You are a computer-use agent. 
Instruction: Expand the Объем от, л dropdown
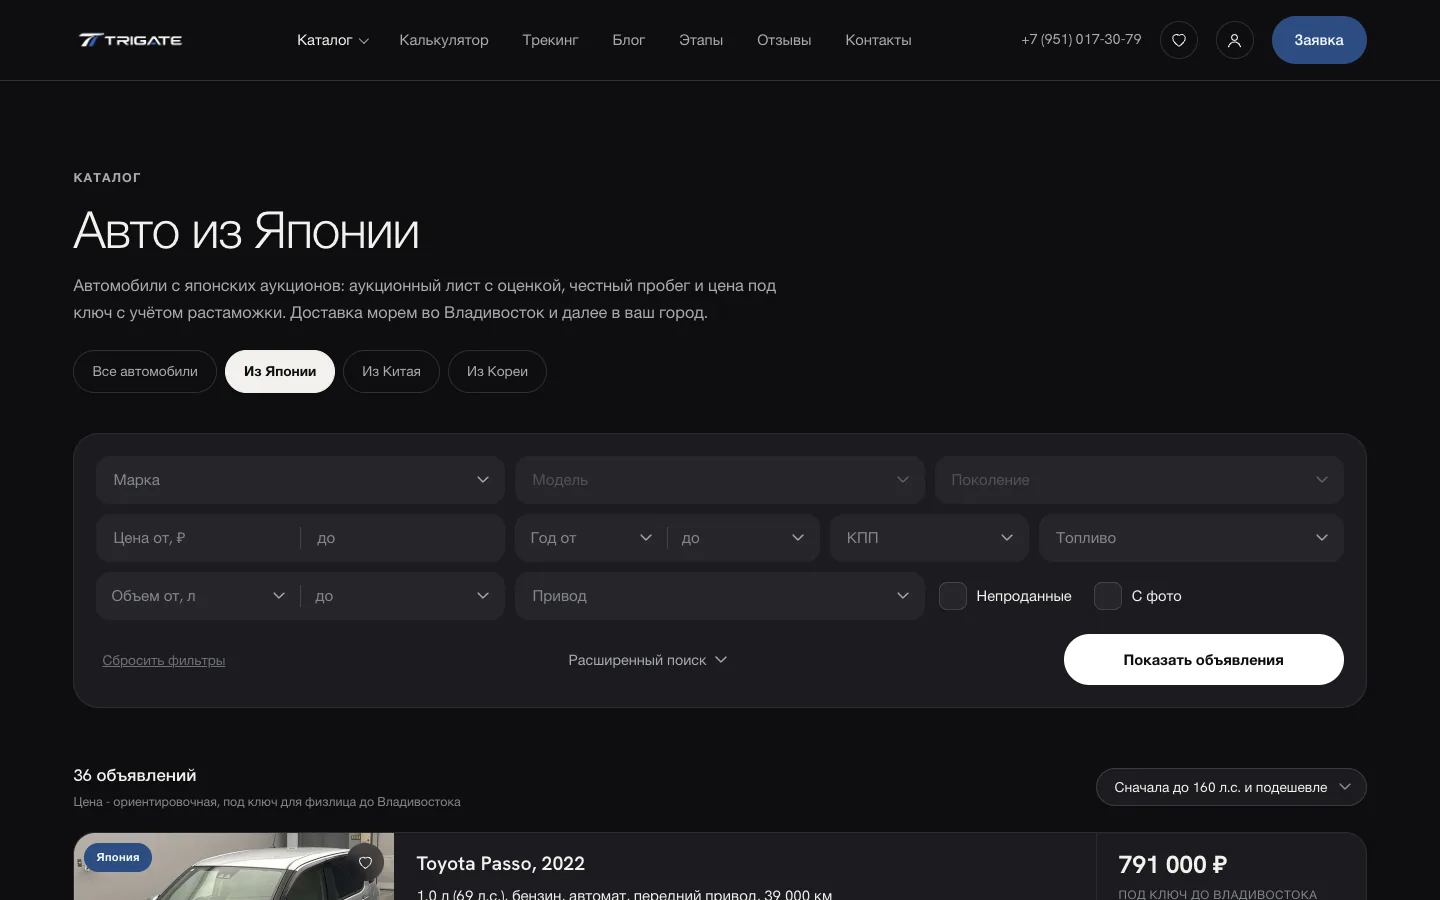198,596
